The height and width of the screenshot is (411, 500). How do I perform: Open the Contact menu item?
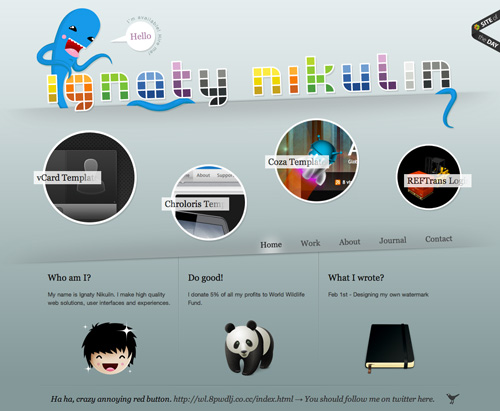point(439,239)
